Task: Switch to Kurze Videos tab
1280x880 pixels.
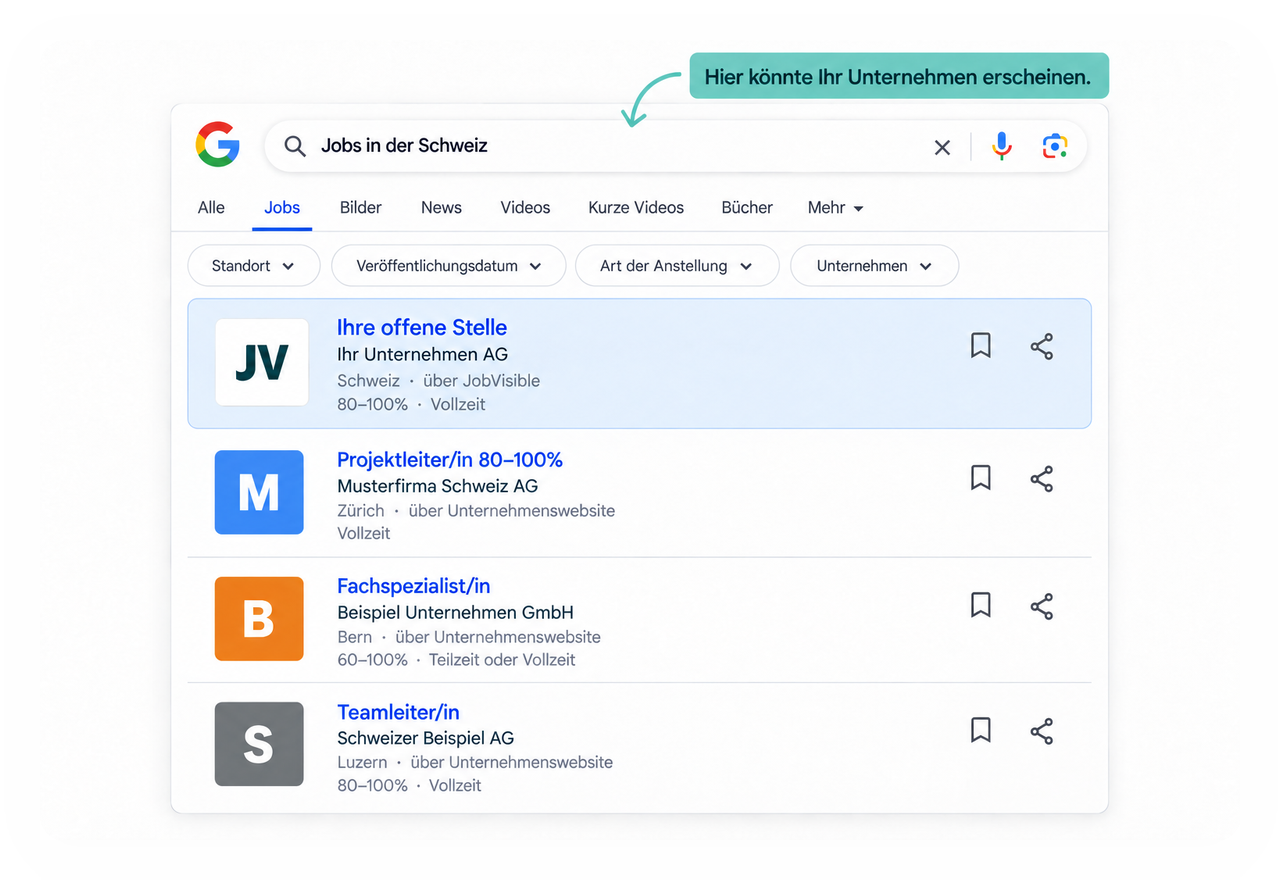Action: (636, 208)
